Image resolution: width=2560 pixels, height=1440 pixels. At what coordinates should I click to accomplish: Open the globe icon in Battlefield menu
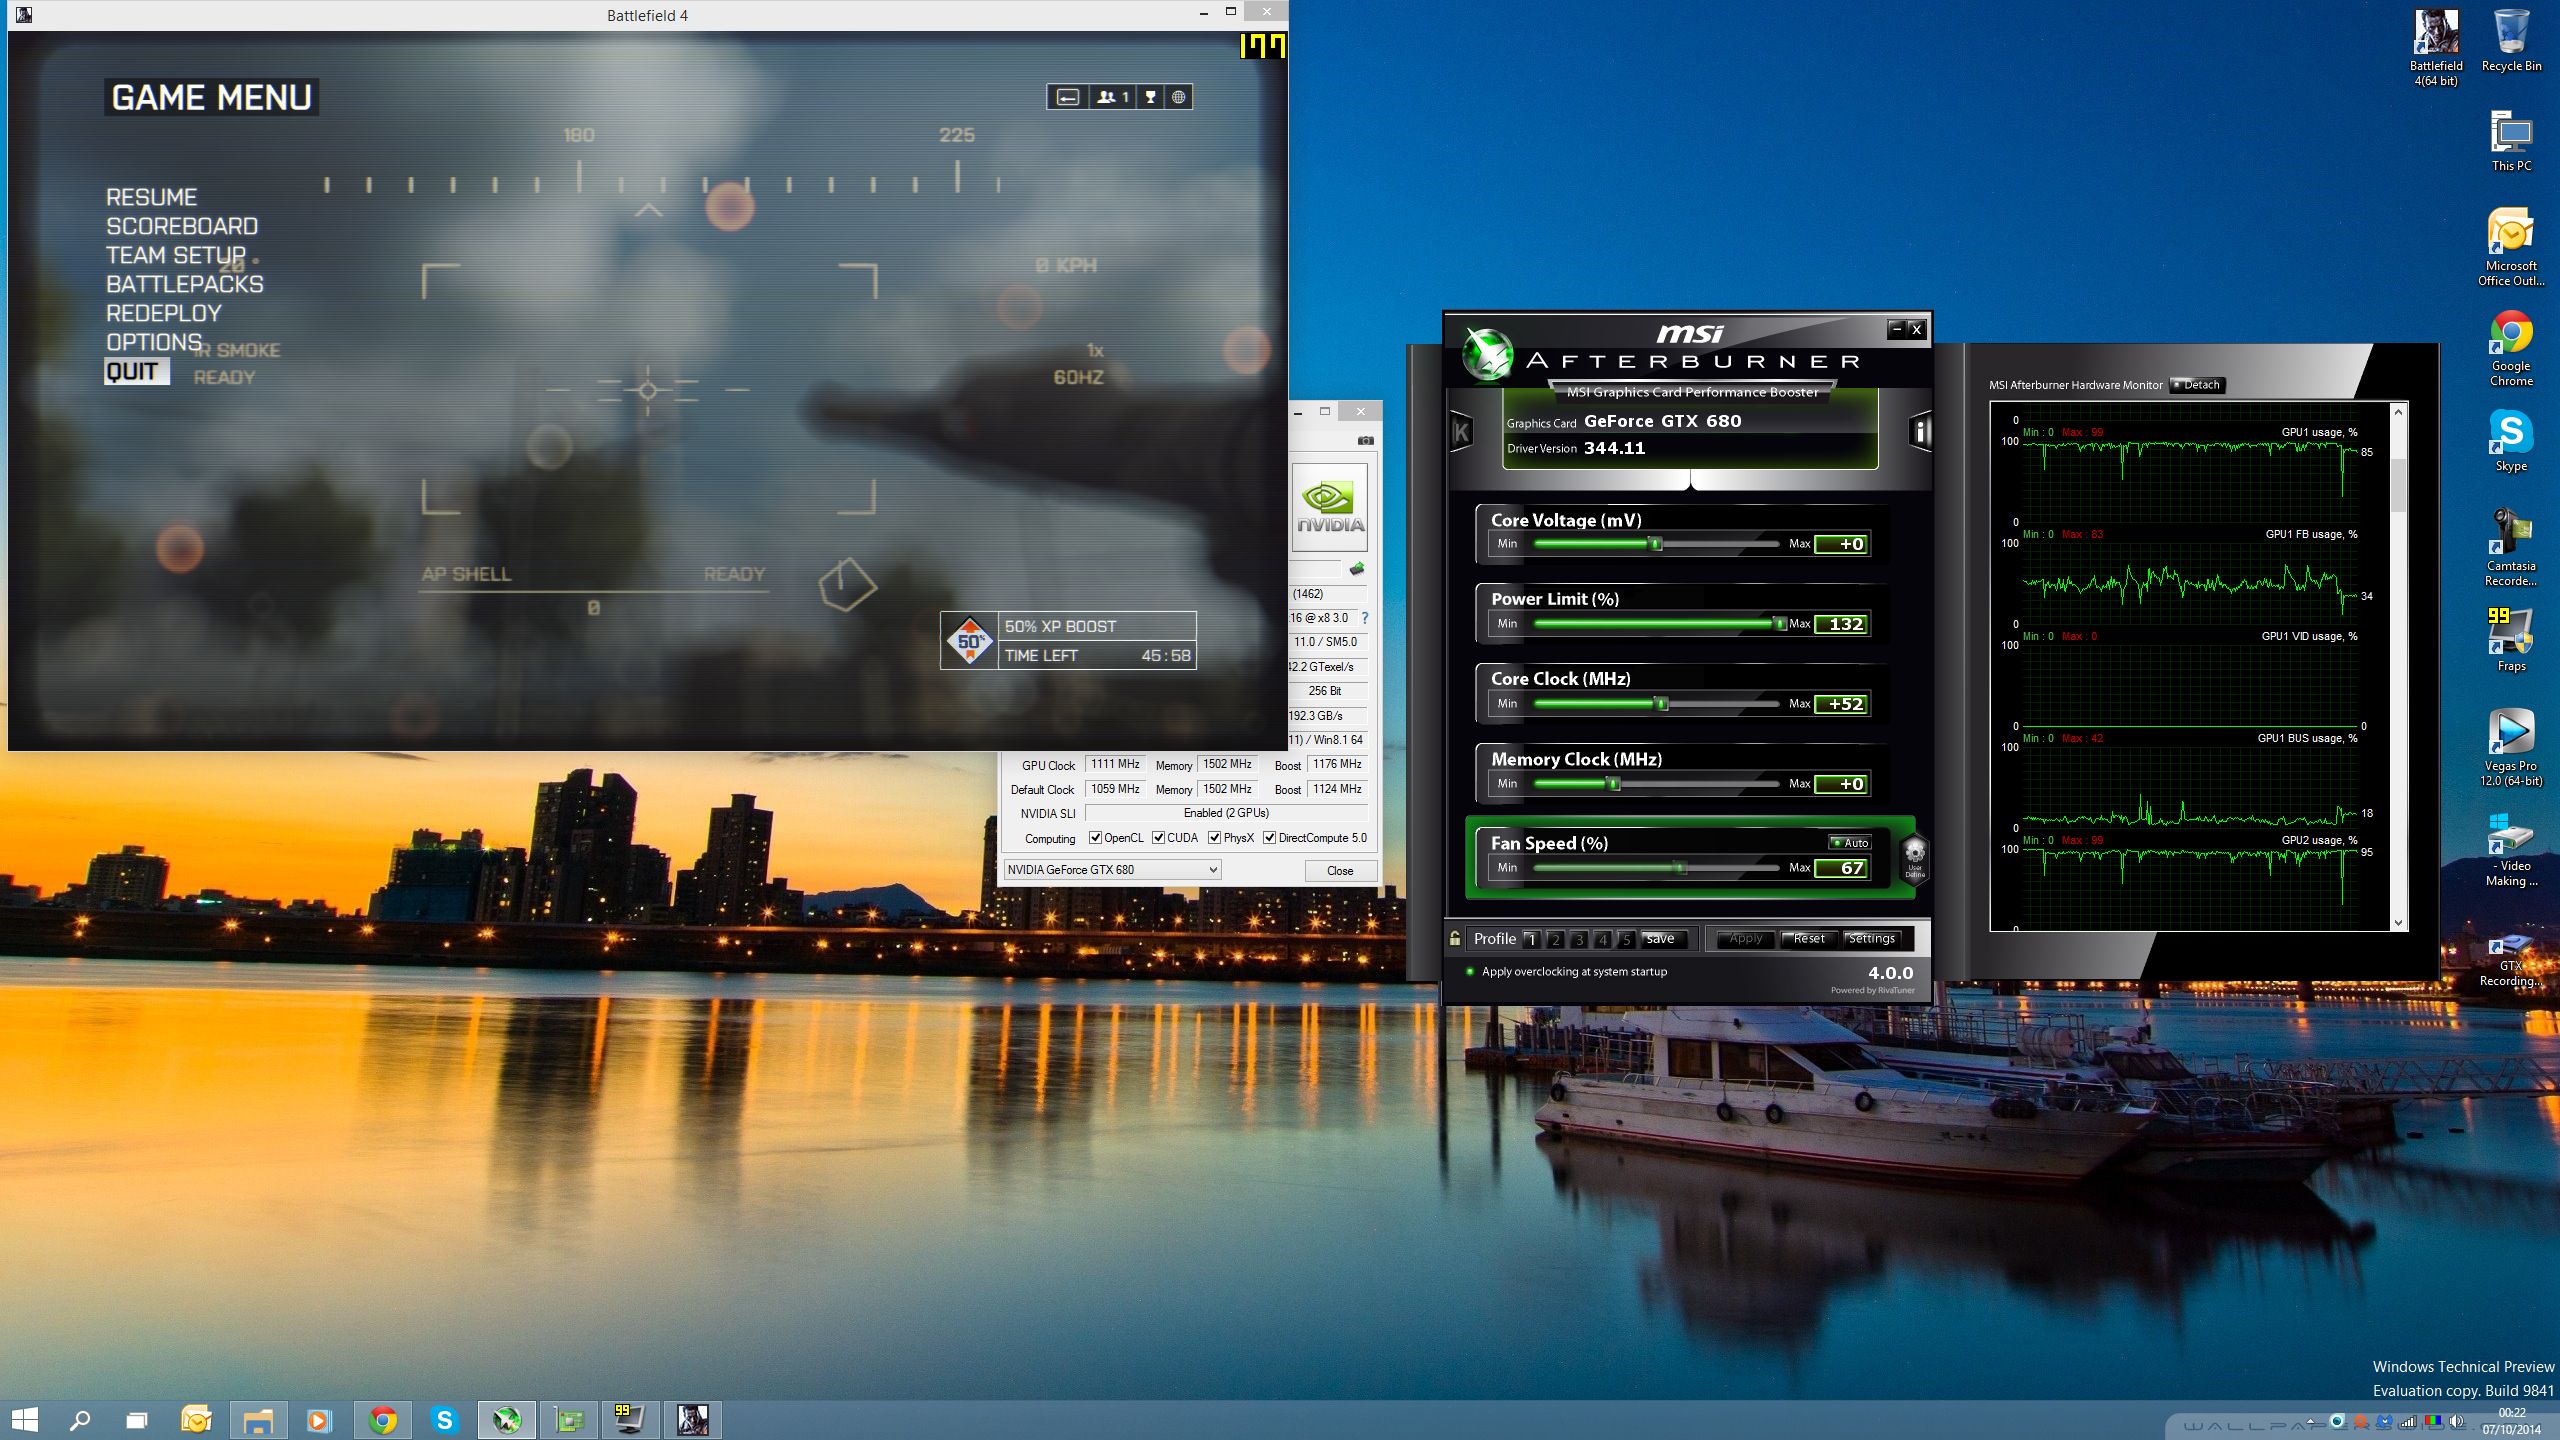tap(1179, 97)
